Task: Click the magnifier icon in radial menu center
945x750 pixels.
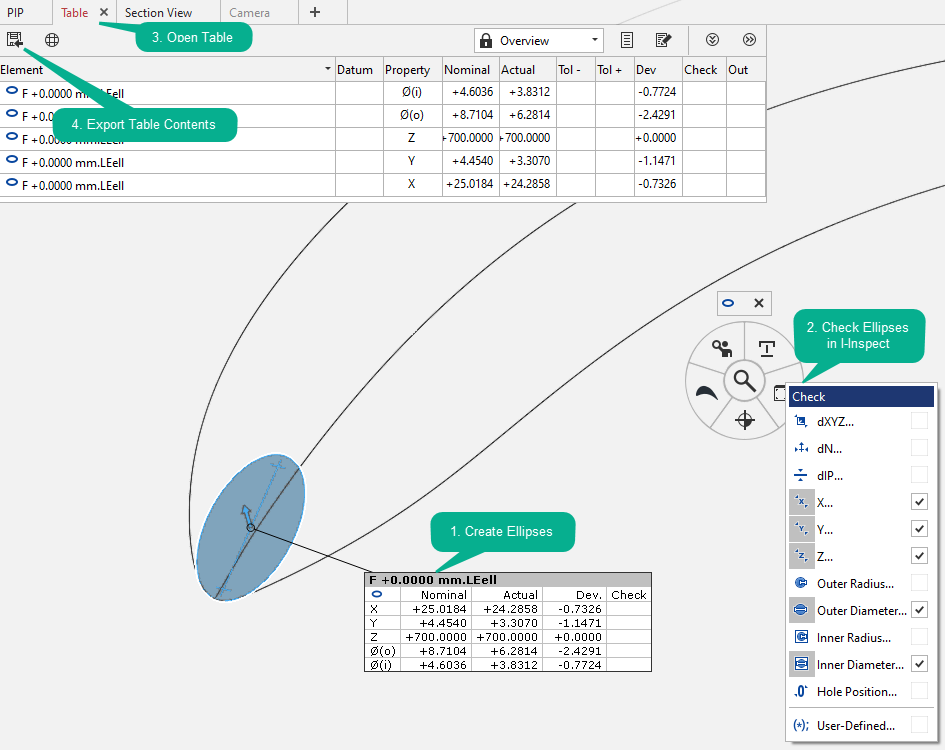Action: pyautogui.click(x=743, y=380)
